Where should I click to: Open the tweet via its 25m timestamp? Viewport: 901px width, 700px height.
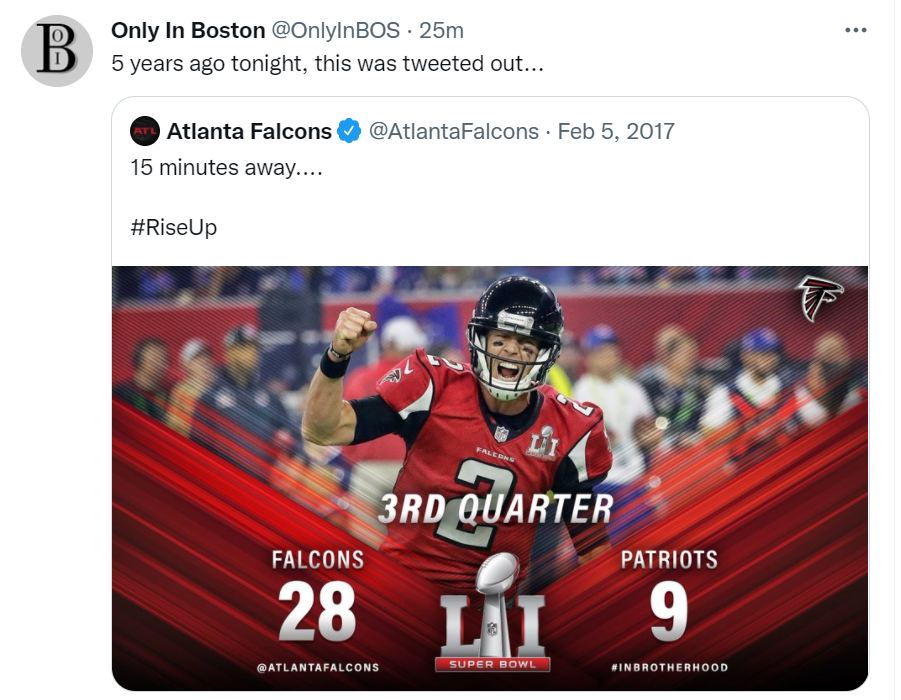tap(441, 30)
